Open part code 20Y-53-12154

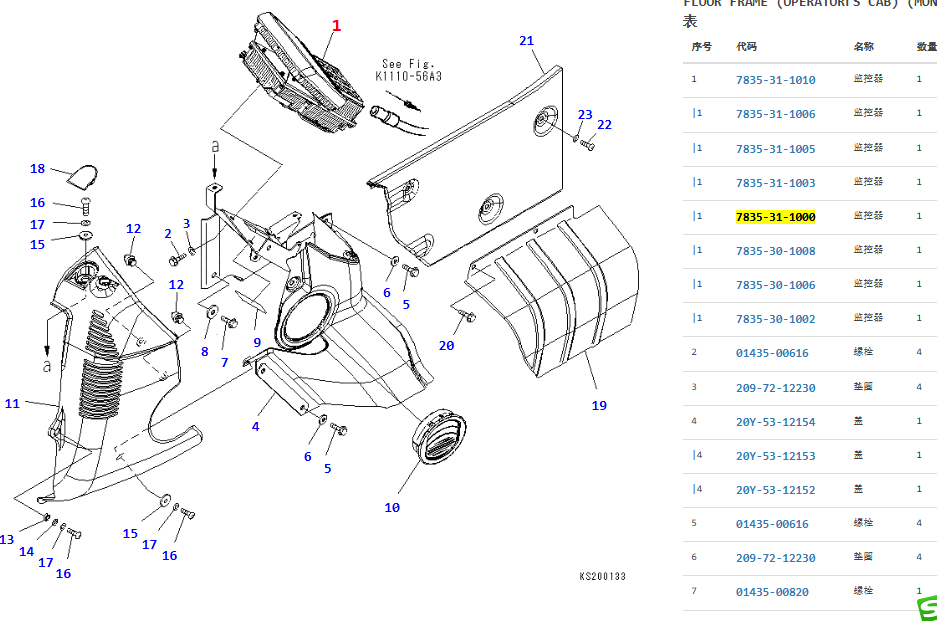click(x=775, y=422)
